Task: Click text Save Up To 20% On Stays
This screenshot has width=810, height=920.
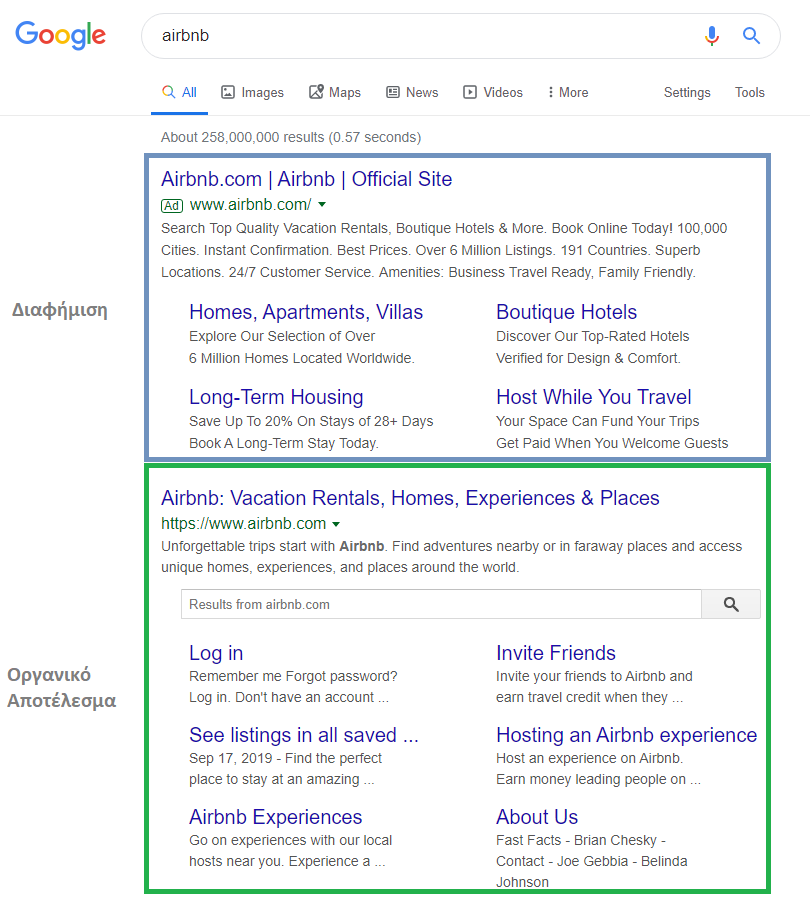Action: pyautogui.click(x=311, y=421)
